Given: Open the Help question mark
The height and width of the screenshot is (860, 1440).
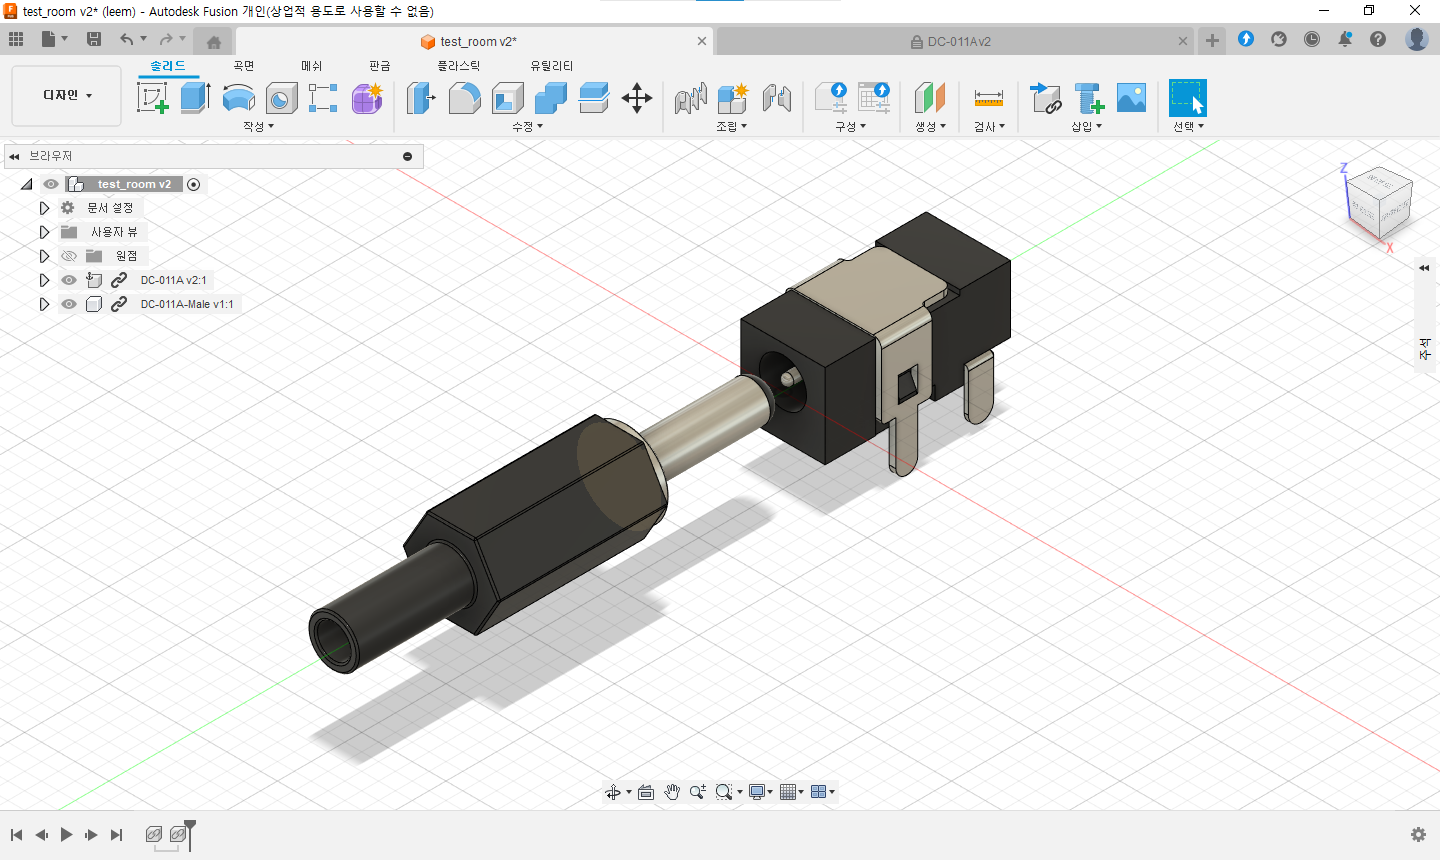Looking at the screenshot, I should [1378, 40].
